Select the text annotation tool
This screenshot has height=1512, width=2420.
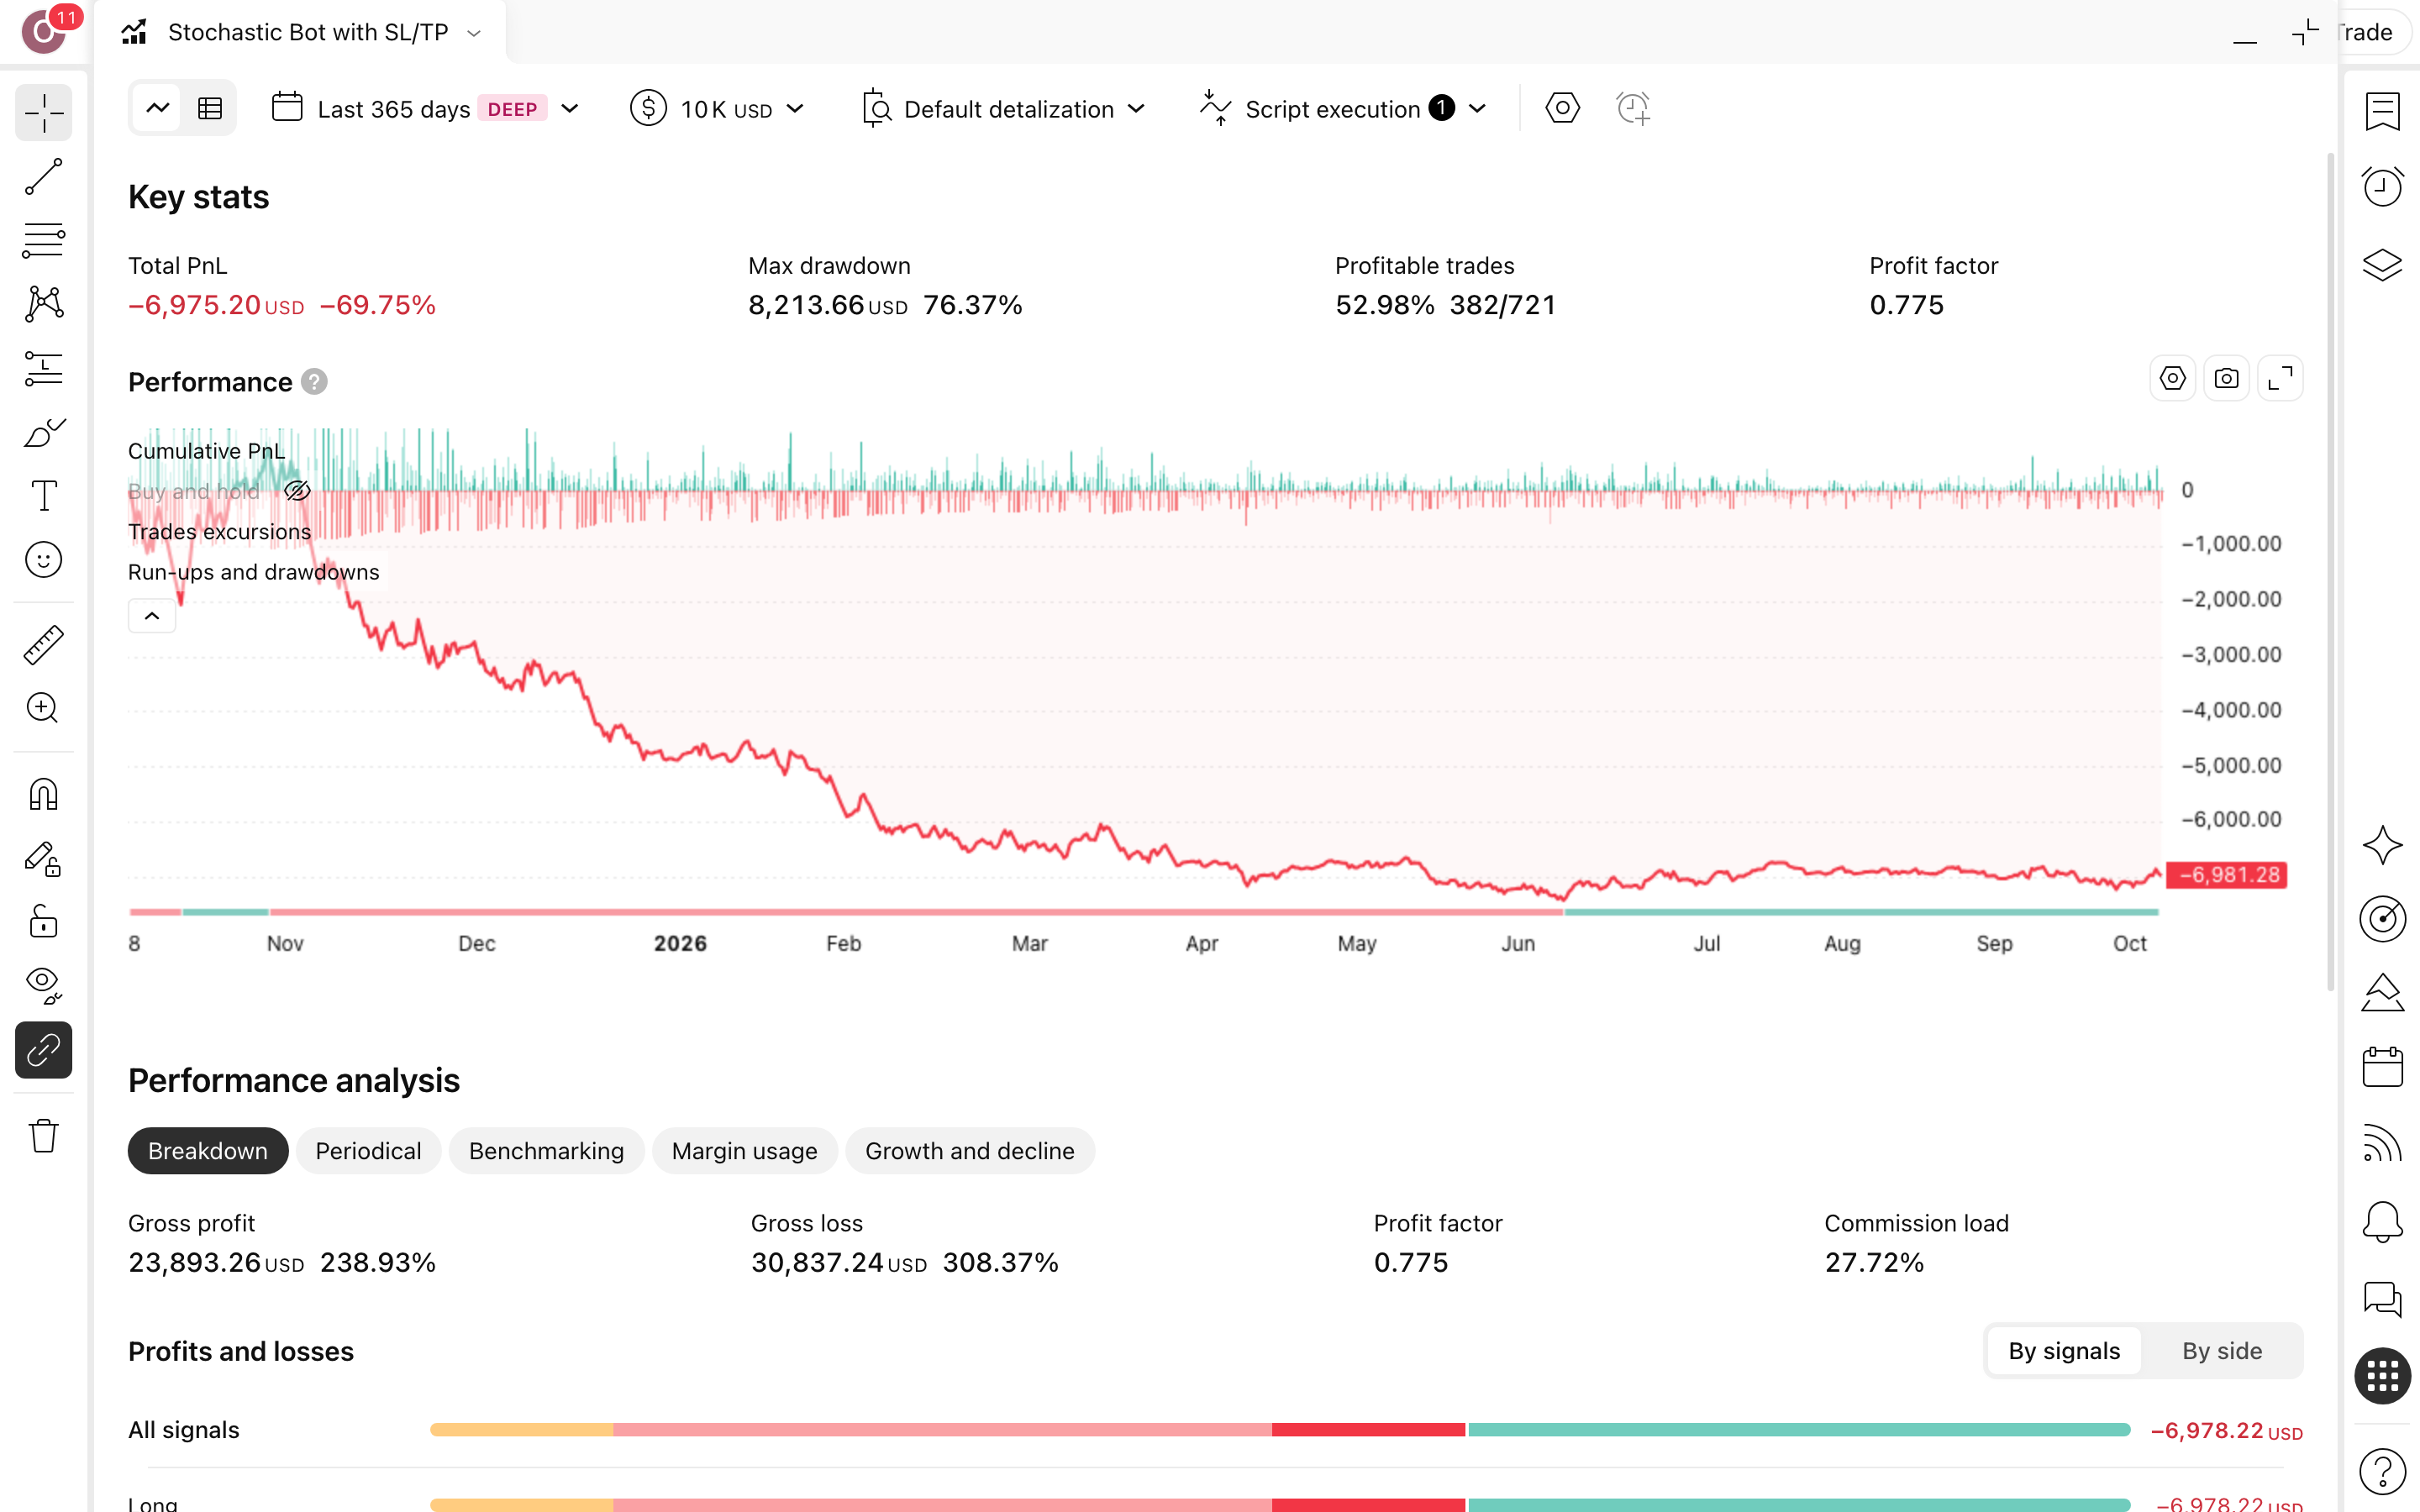44,496
